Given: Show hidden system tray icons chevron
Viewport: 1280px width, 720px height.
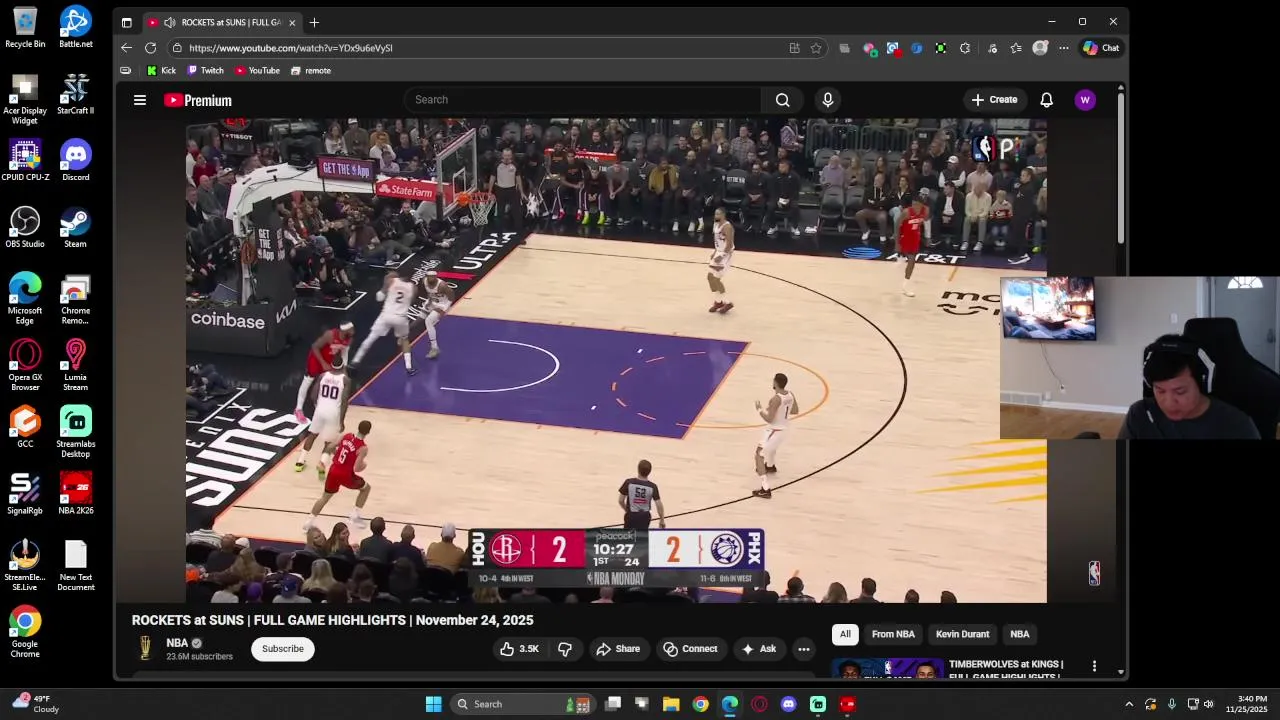Looking at the screenshot, I should pos(1129,704).
